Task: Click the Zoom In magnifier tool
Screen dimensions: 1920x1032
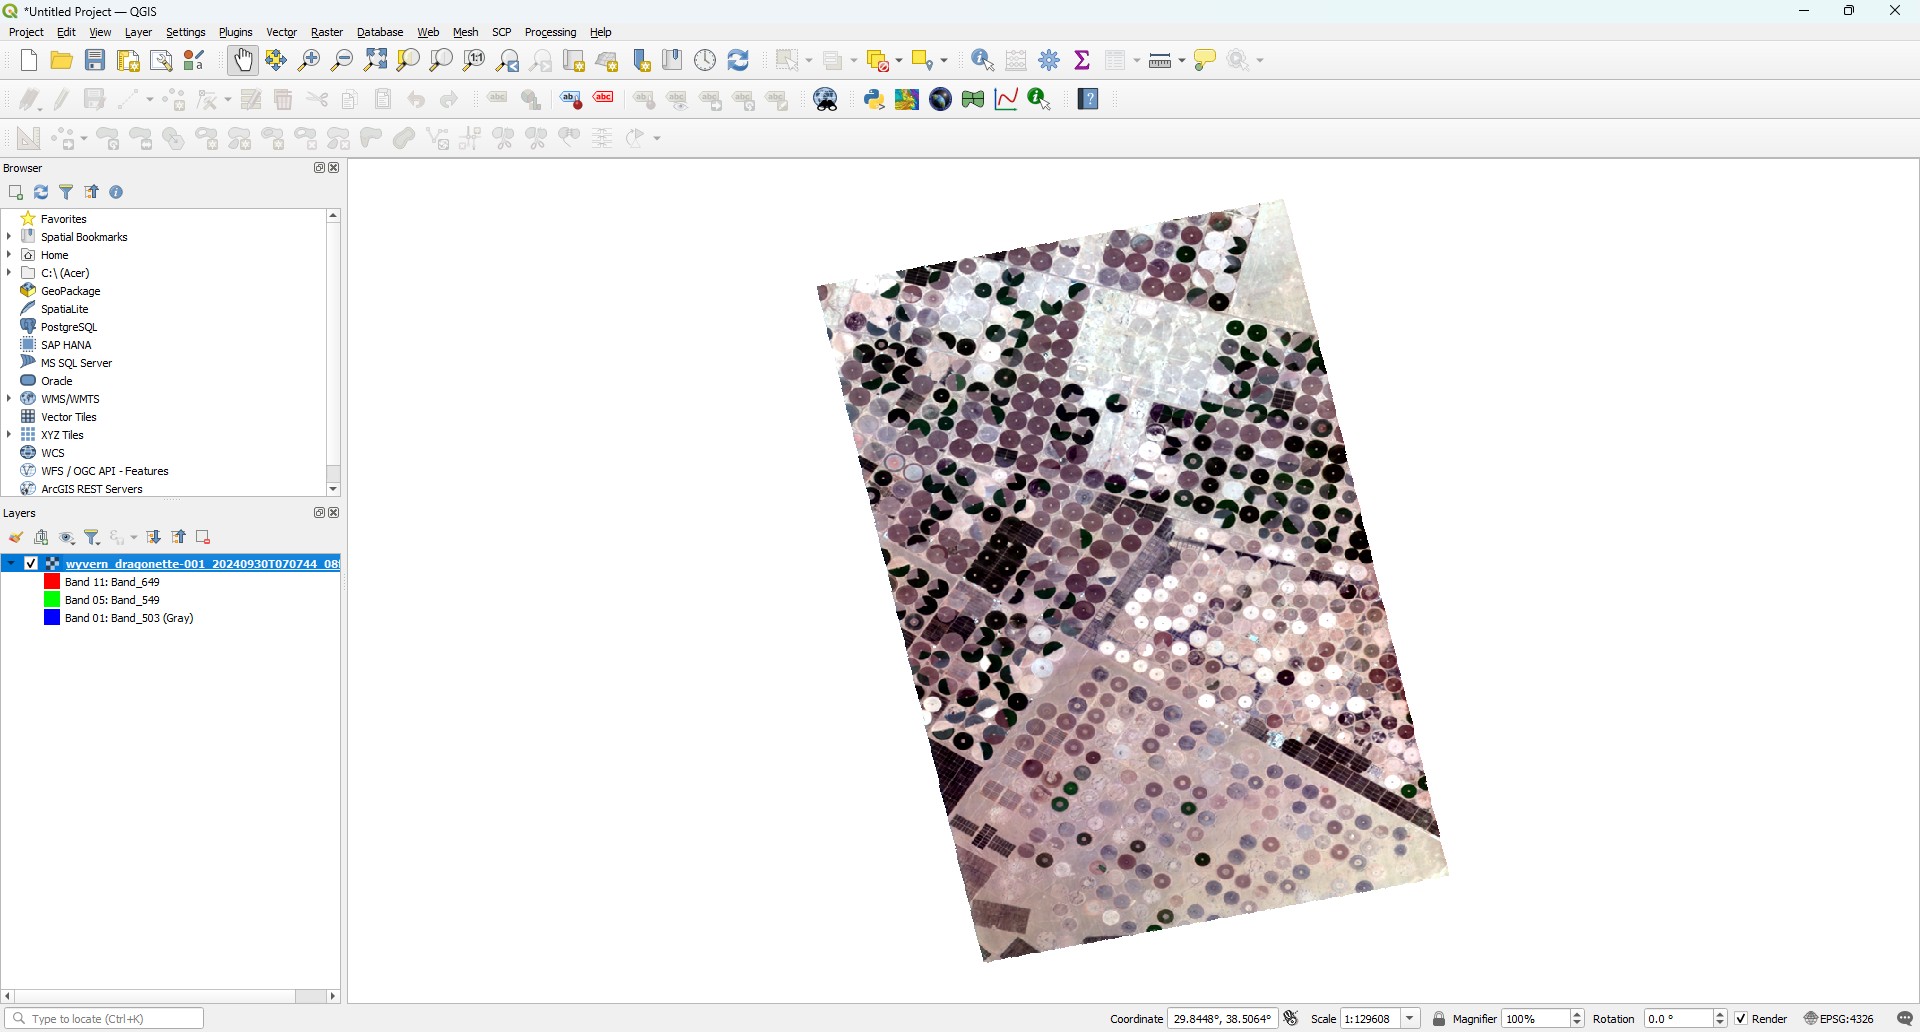Action: click(310, 61)
